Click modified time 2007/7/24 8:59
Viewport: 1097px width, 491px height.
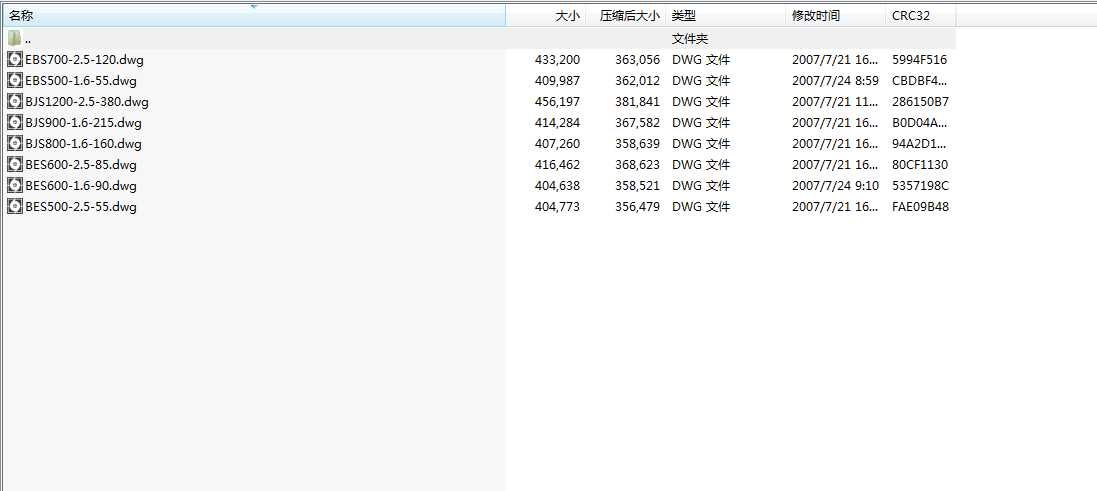835,80
